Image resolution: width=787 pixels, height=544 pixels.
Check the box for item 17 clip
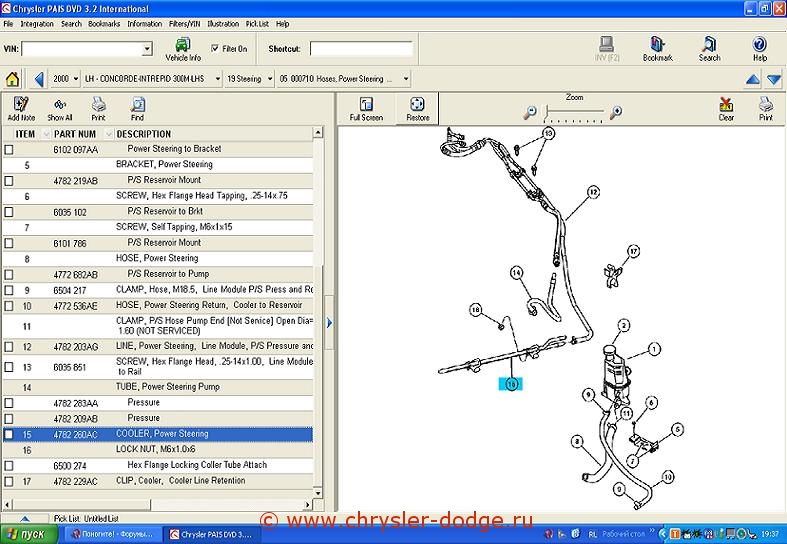pyautogui.click(x=9, y=481)
